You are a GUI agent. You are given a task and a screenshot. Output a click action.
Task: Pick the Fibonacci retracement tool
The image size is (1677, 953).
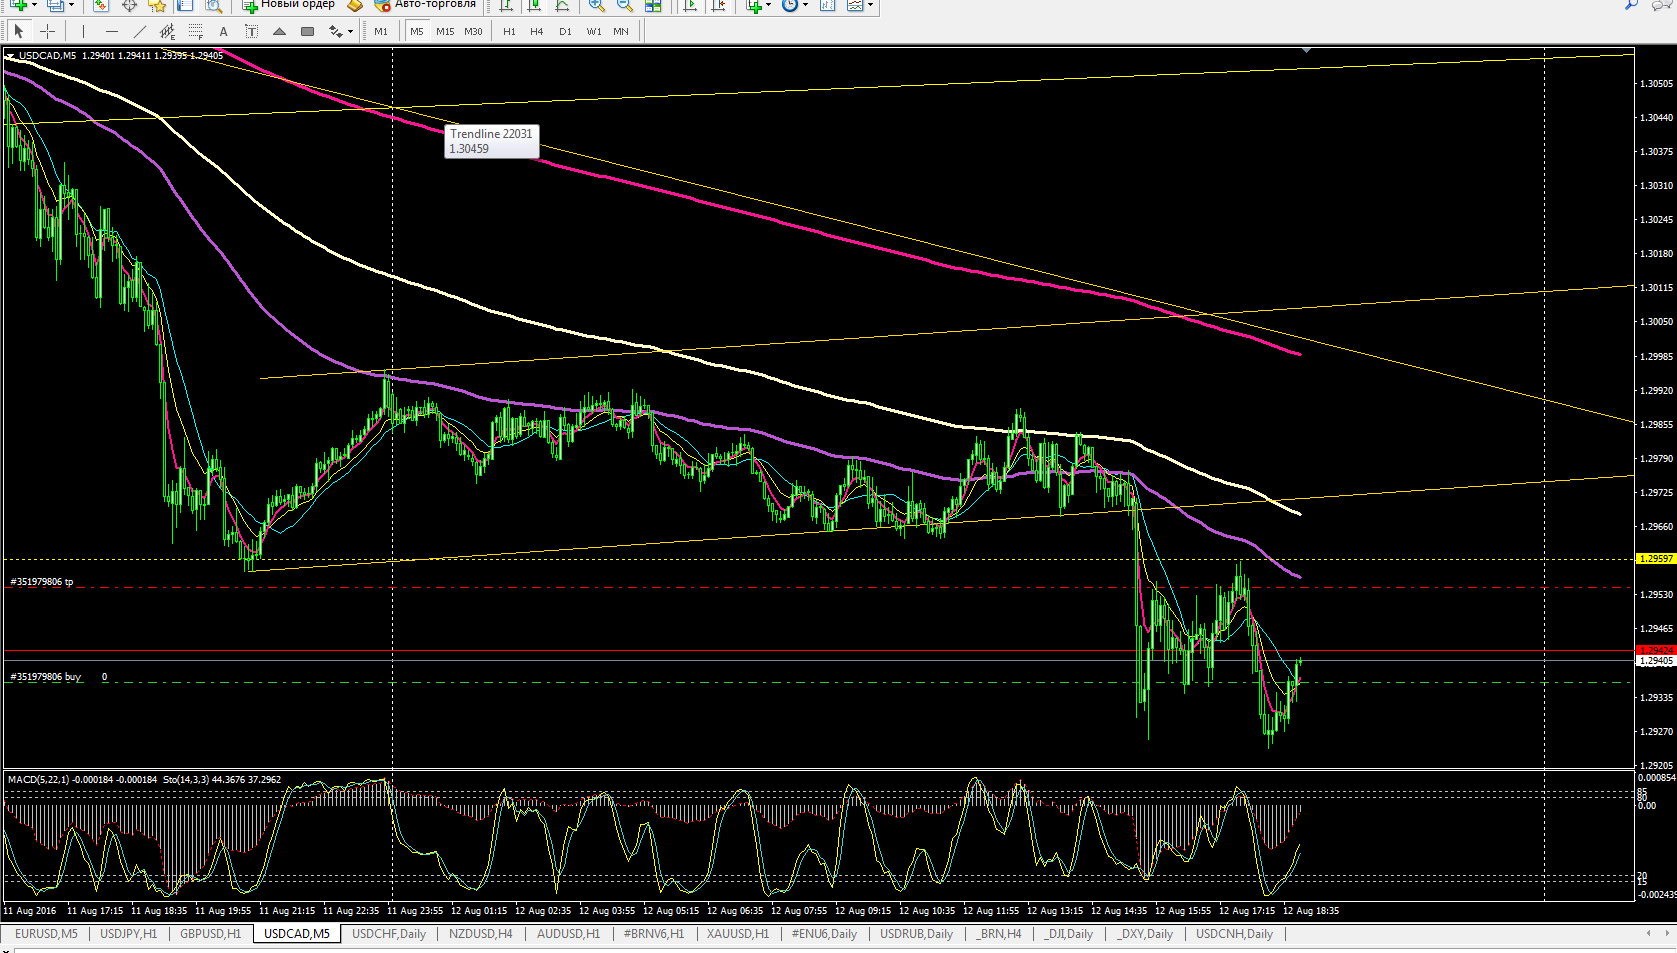click(195, 32)
